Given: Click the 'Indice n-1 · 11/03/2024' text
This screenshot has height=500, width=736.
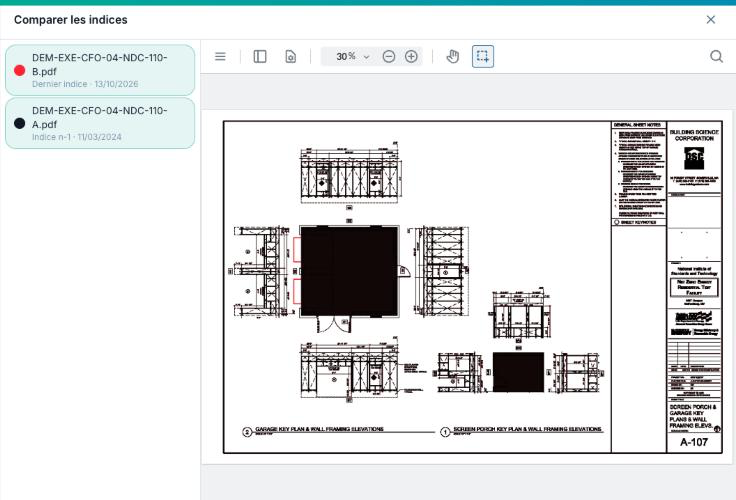Looking at the screenshot, I should pos(77,137).
